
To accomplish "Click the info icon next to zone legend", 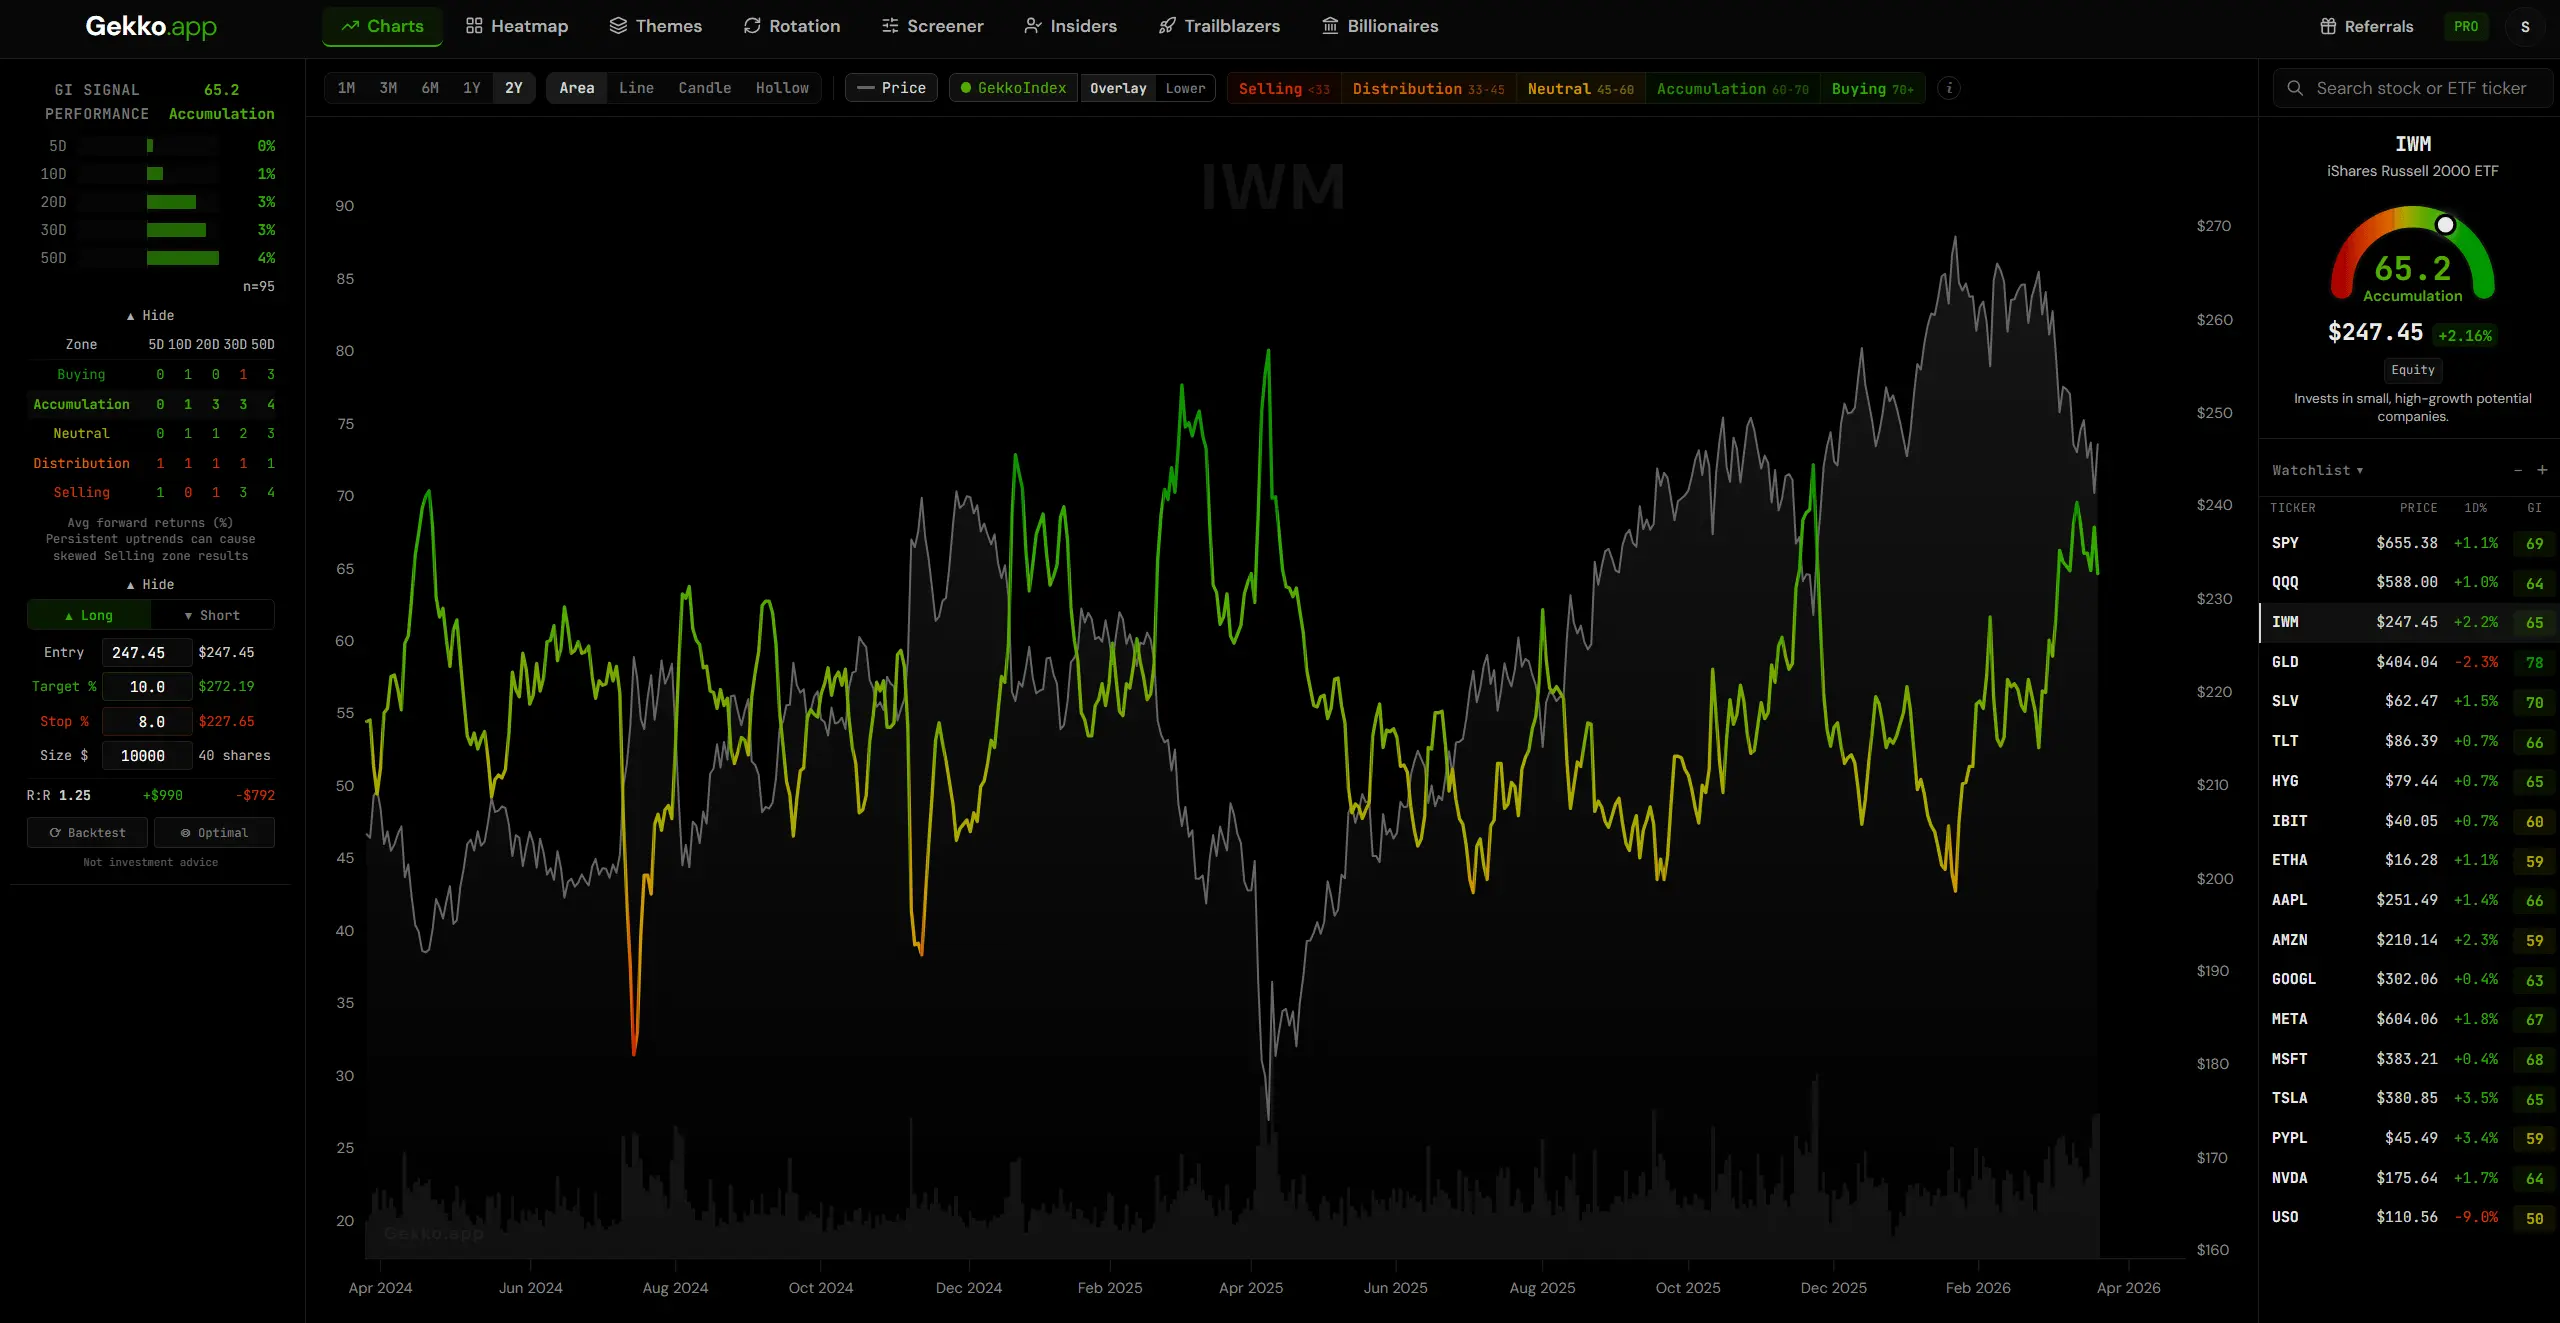I will [1949, 88].
